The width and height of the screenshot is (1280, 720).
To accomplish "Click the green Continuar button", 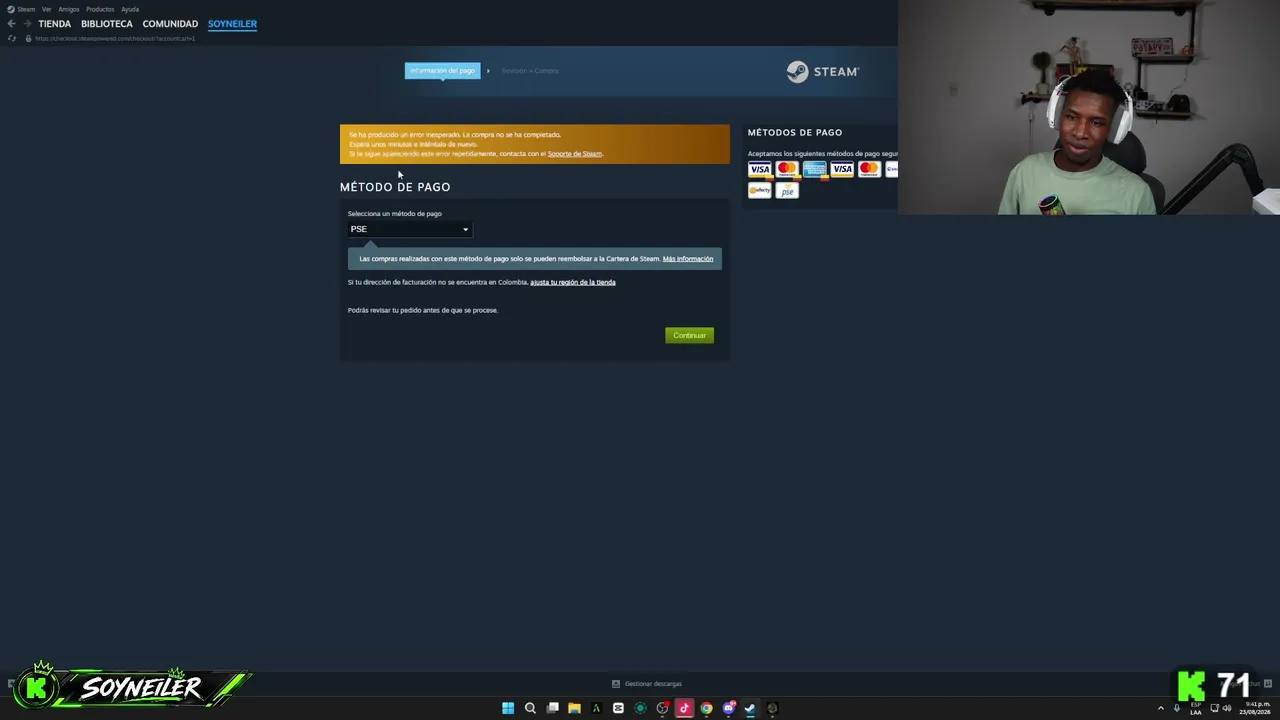I will coord(689,335).
